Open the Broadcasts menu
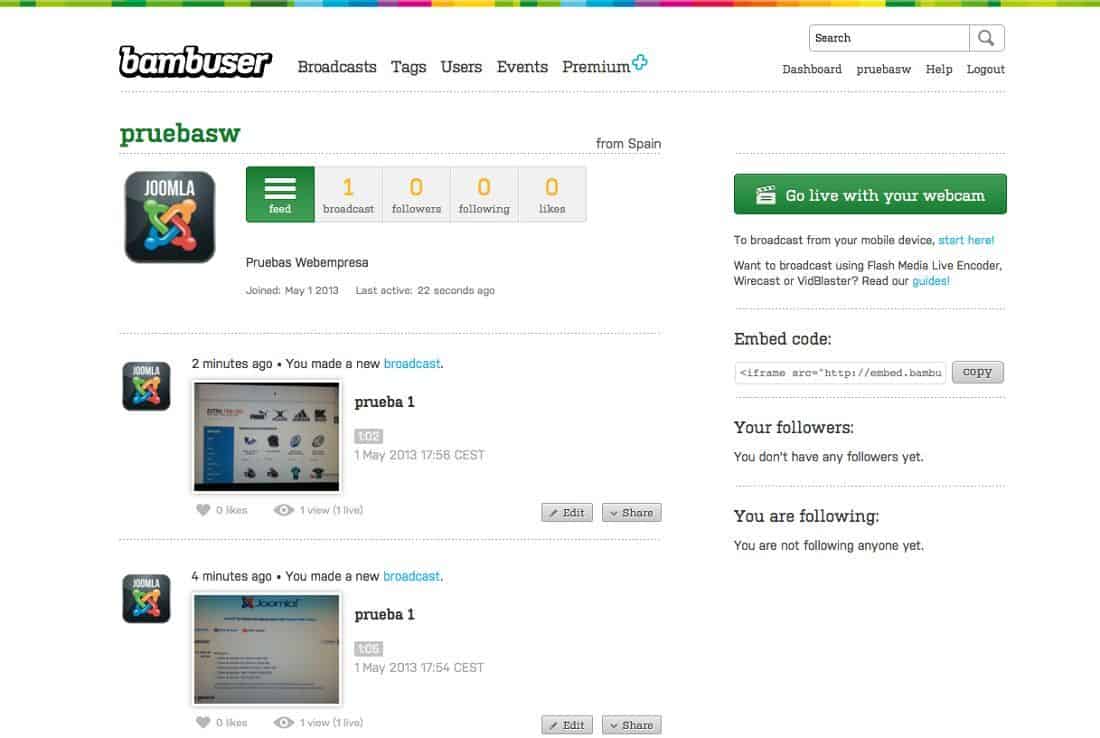Viewport: 1100px width, 738px height. click(337, 67)
